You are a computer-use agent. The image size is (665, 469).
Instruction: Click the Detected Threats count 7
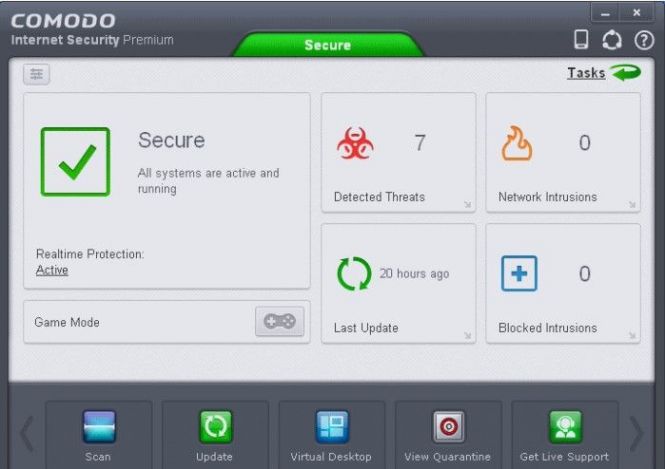click(x=420, y=143)
